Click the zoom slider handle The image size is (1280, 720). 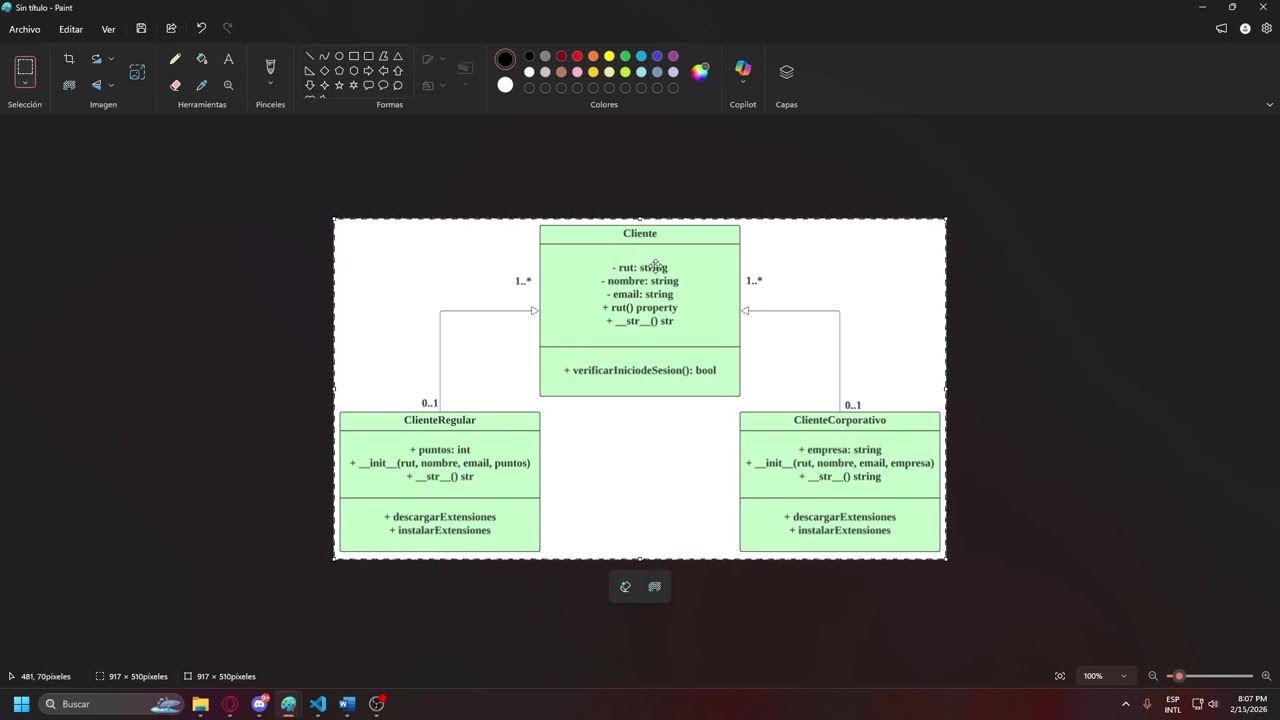coord(1179,676)
